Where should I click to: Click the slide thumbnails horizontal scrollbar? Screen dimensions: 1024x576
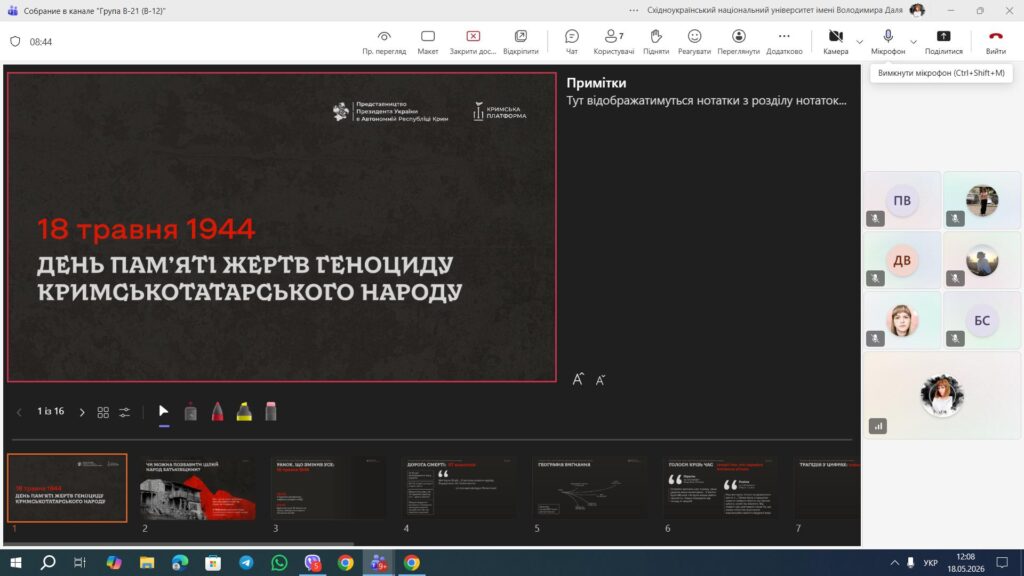pyautogui.click(x=180, y=543)
